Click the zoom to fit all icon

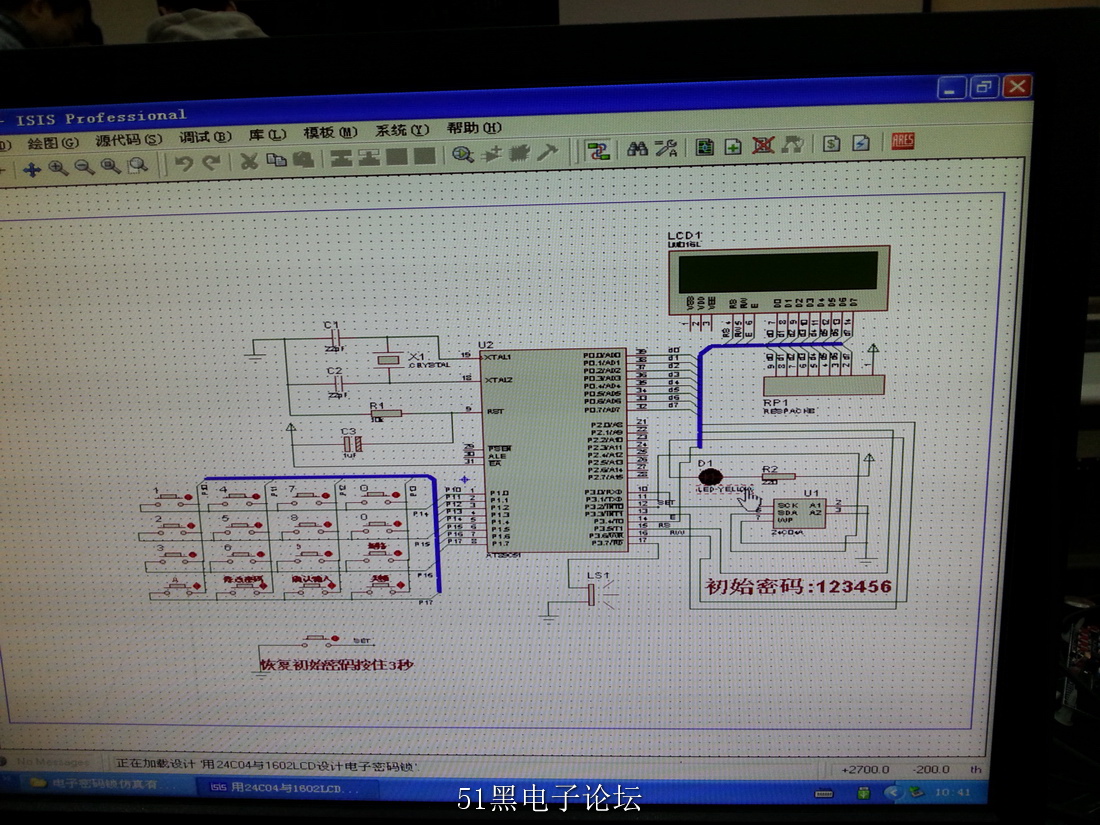[111, 166]
